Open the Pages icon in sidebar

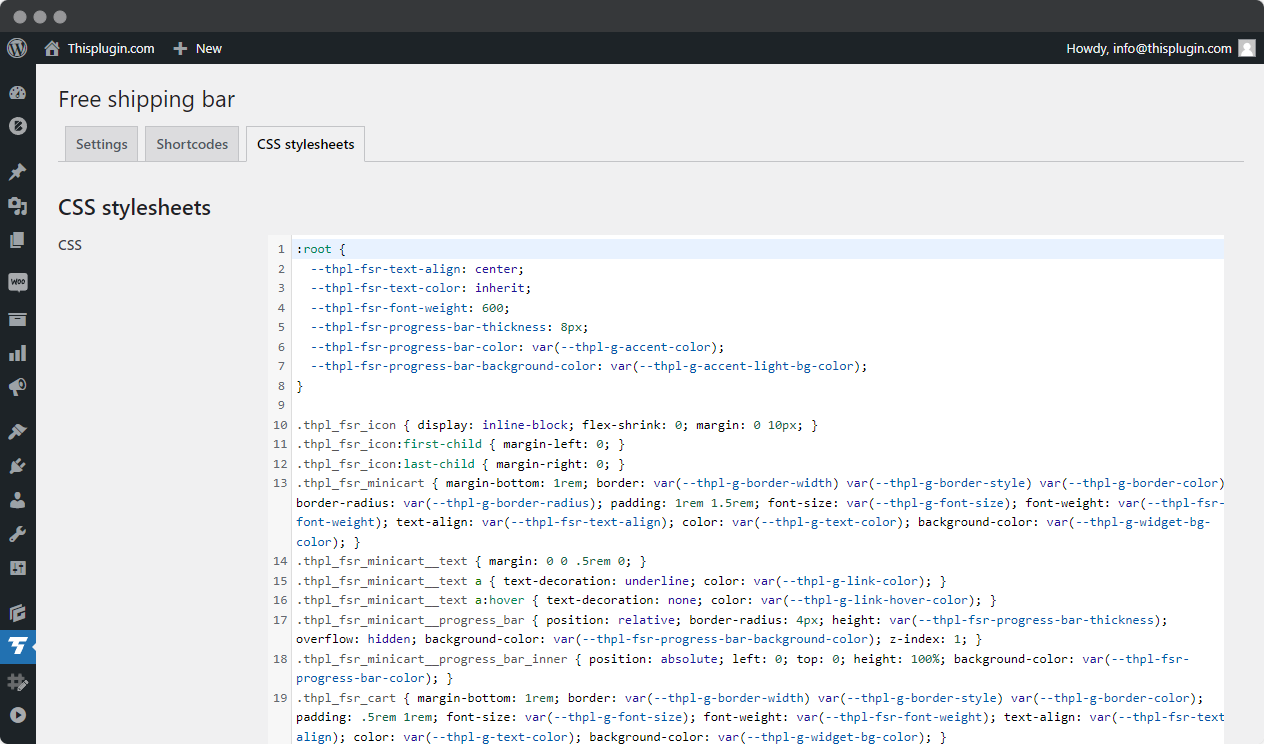click(17, 240)
